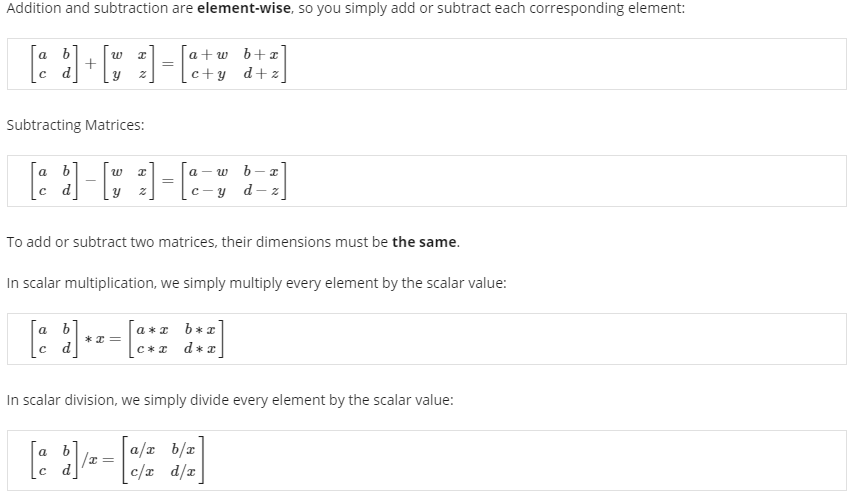Click the bold "element-wise" text
858x495 pixels.
point(247,8)
